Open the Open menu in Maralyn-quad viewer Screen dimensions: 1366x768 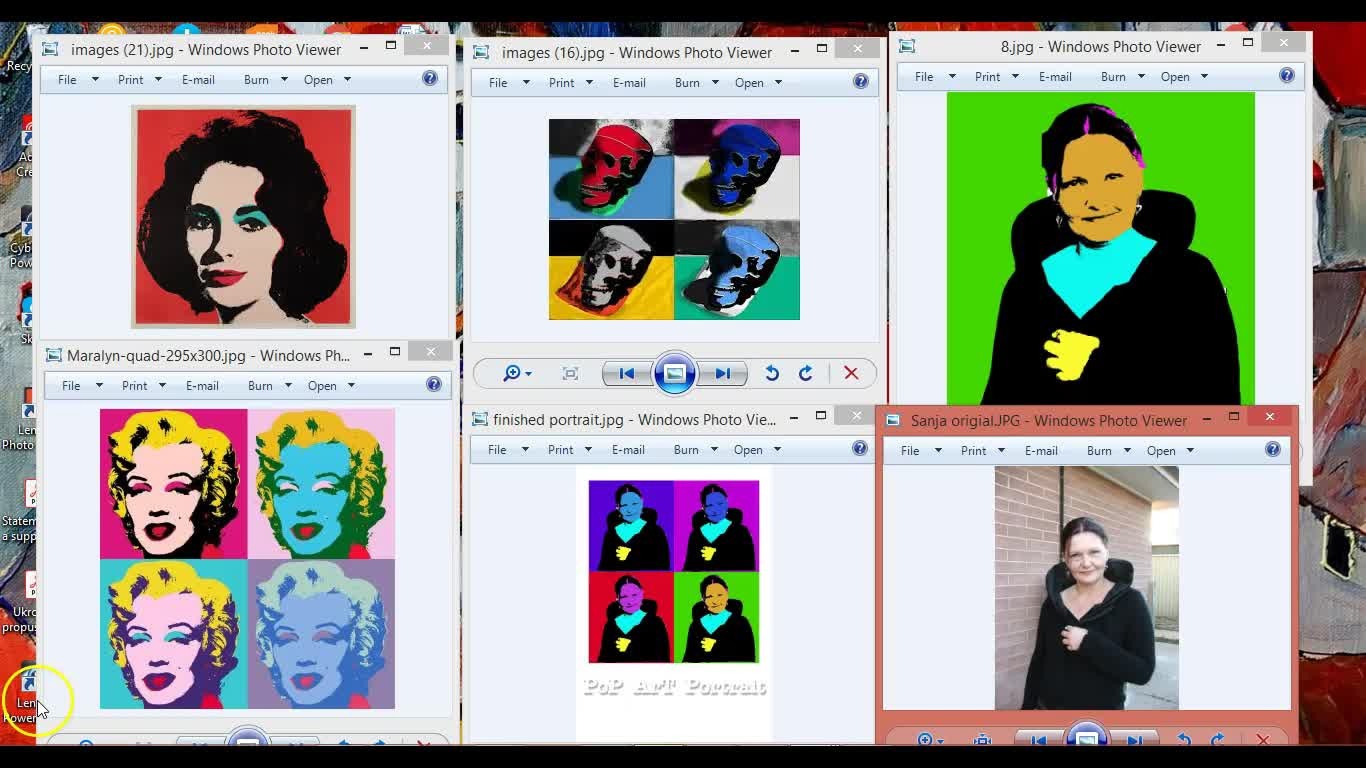[331, 385]
